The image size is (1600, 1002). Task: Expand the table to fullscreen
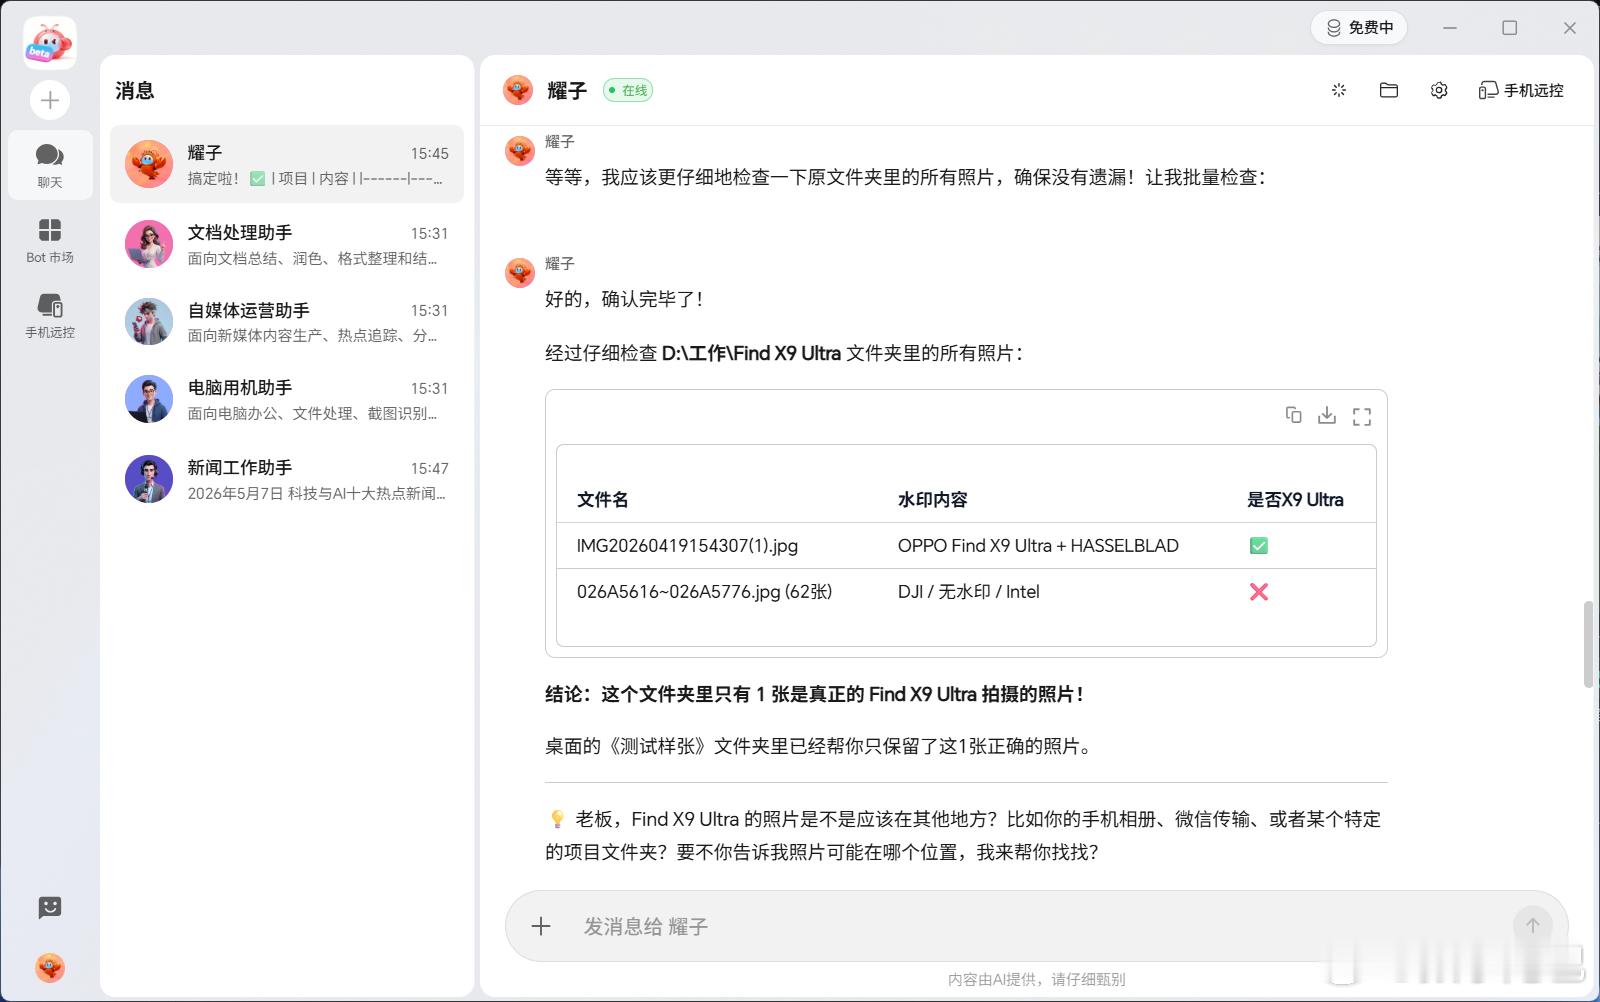(x=1361, y=416)
